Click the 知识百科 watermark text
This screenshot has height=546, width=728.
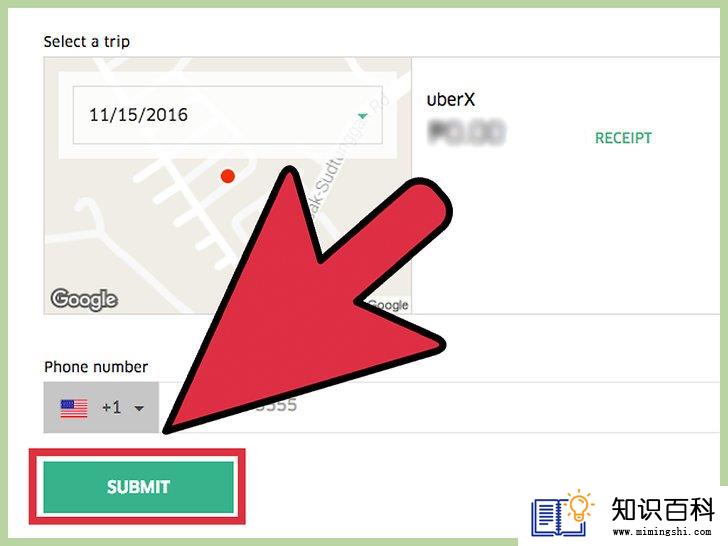point(662,509)
